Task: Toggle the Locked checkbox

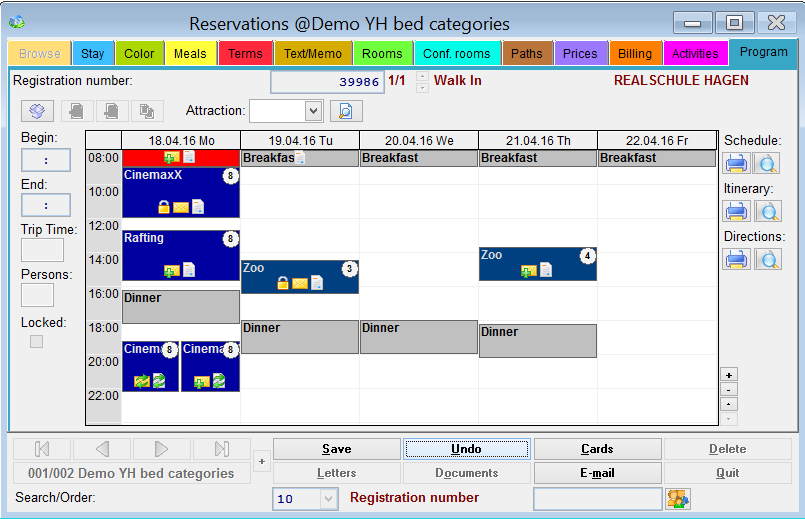Action: coord(36,341)
